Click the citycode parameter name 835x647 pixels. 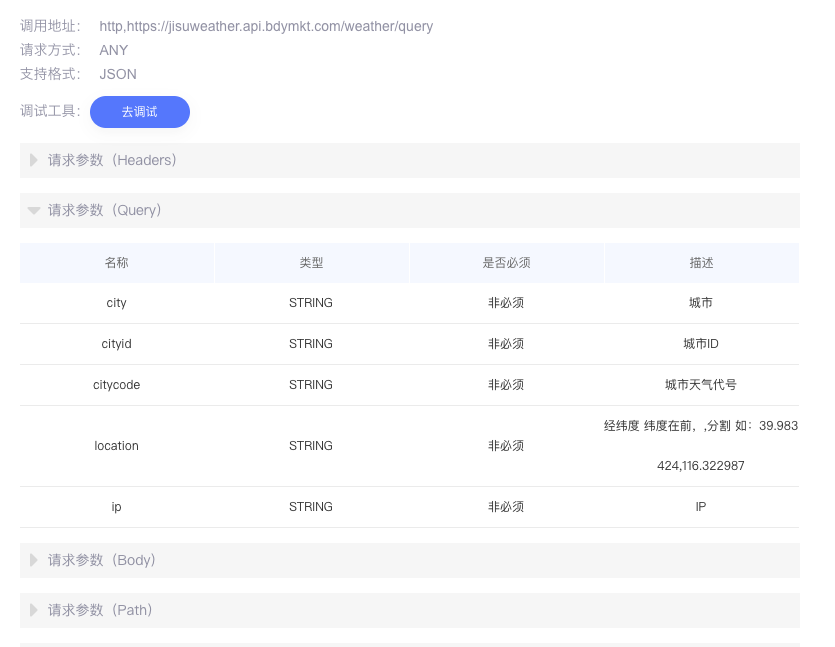pos(116,385)
